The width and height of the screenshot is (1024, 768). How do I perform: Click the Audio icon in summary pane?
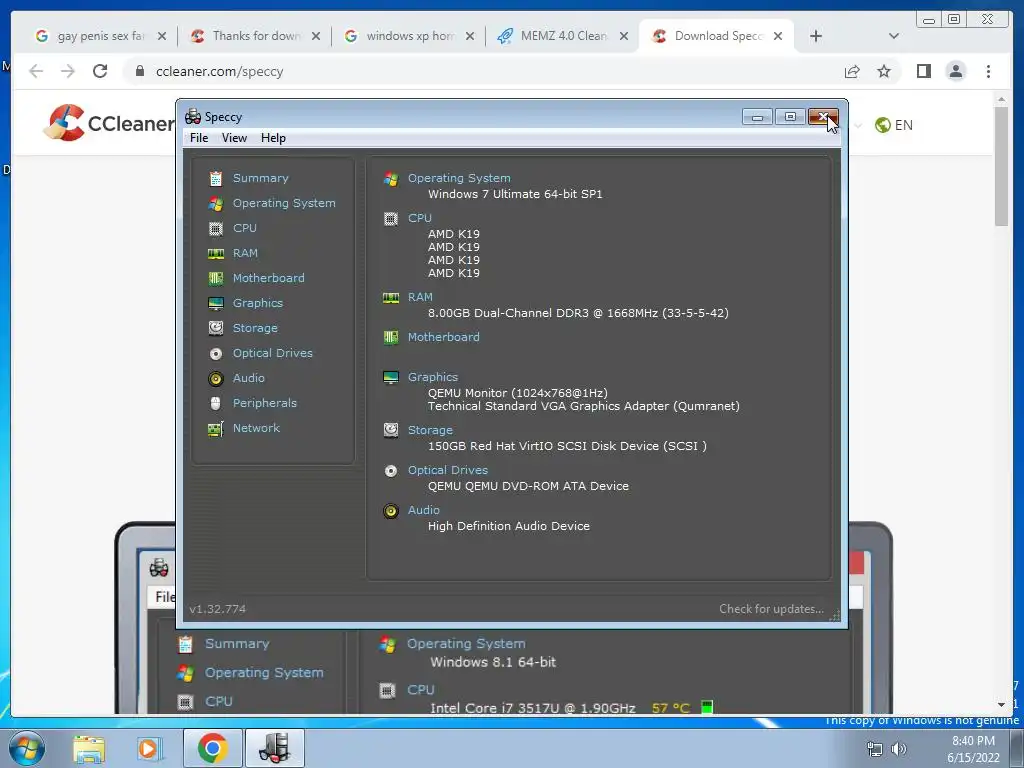pyautogui.click(x=391, y=511)
